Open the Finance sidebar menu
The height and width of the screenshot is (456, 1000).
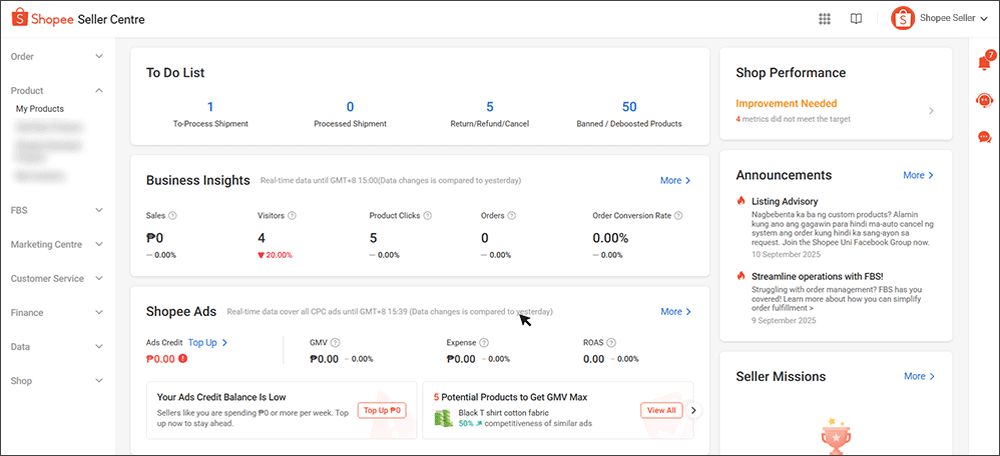tap(56, 313)
